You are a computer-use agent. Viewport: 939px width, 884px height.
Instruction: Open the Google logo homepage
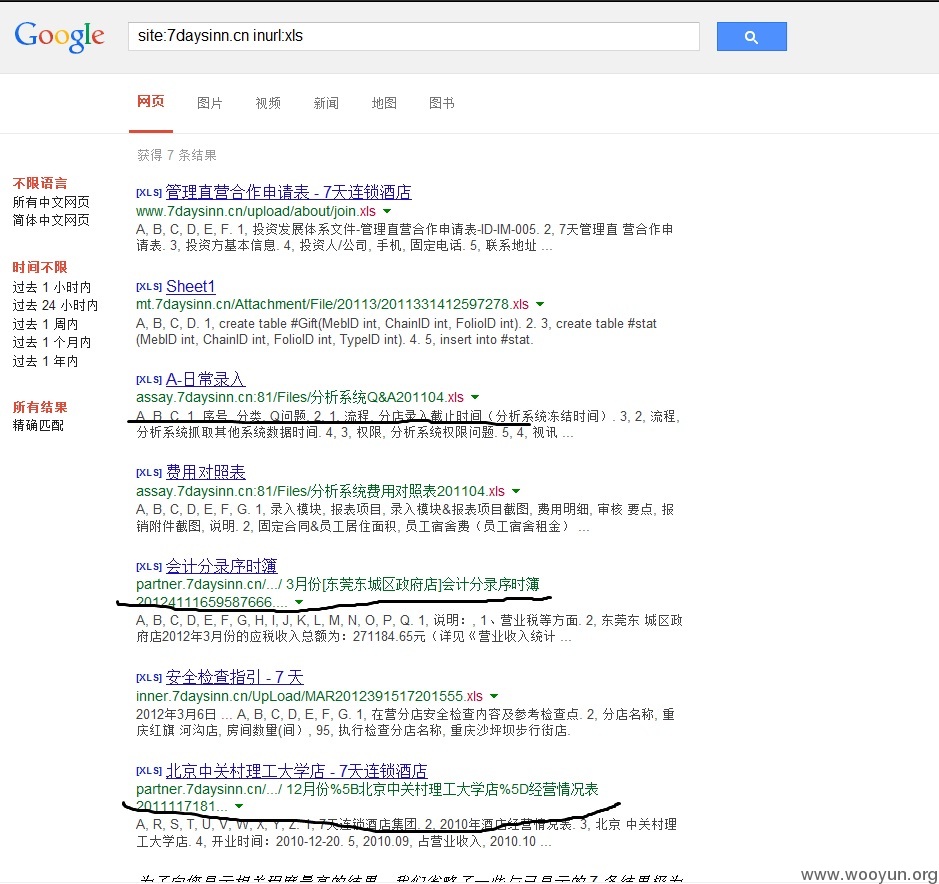(x=59, y=36)
